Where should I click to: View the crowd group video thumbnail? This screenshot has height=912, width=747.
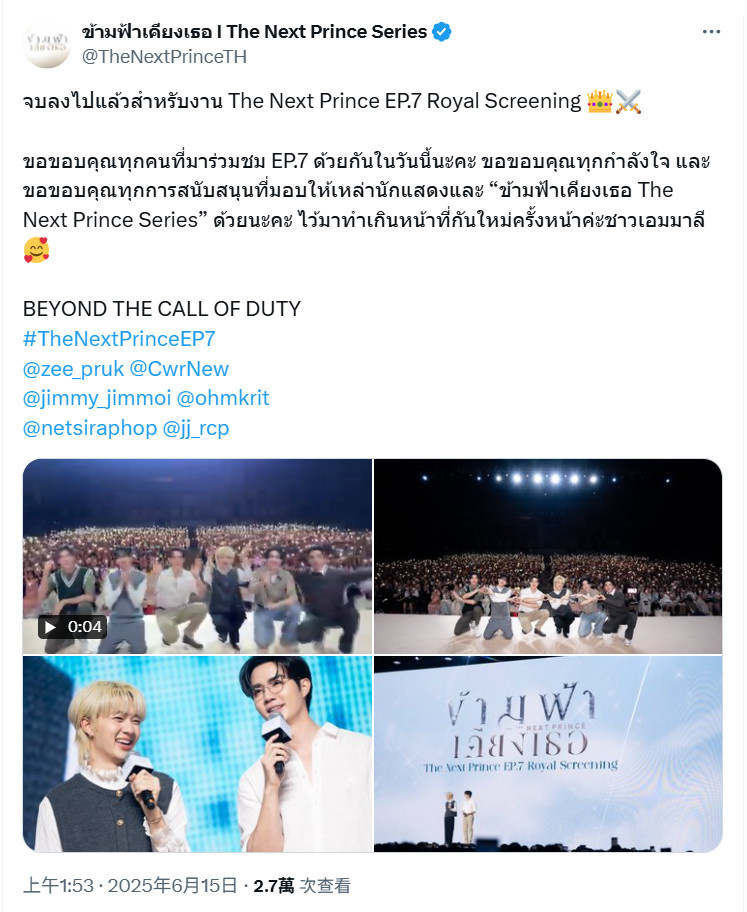(197, 557)
